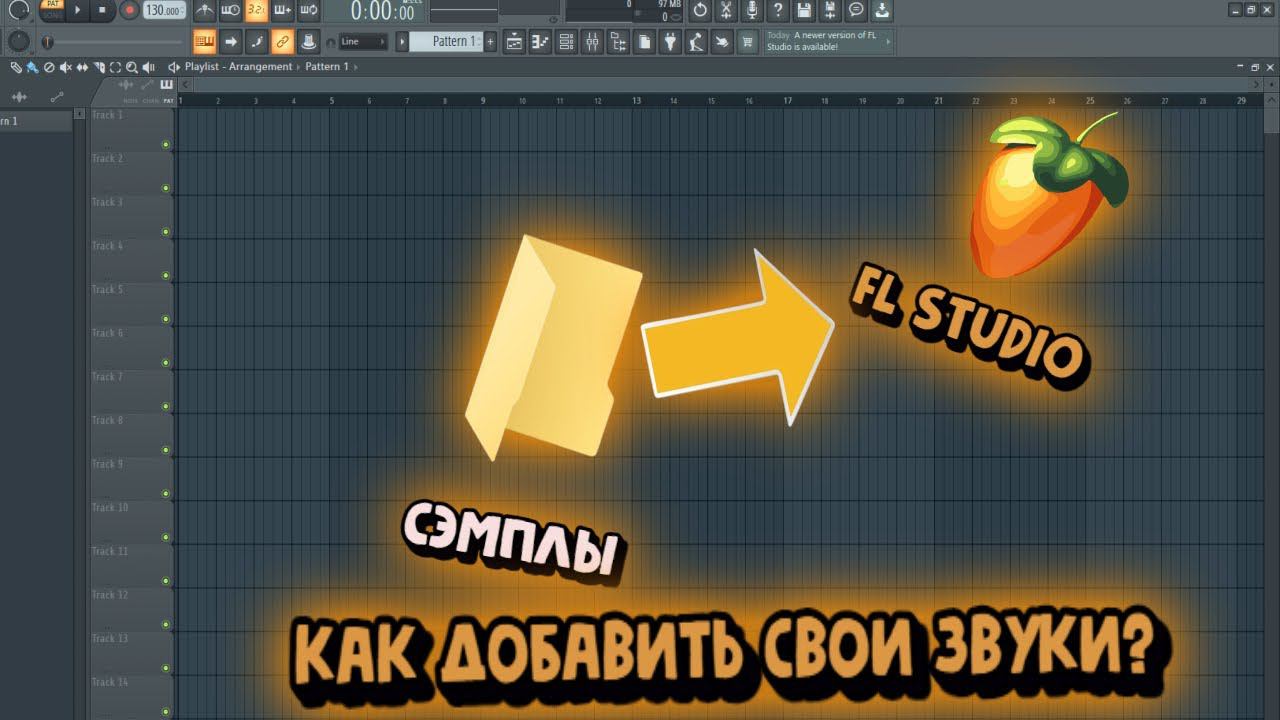1280x720 pixels.
Task: Click the undo history icon
Action: (700, 10)
